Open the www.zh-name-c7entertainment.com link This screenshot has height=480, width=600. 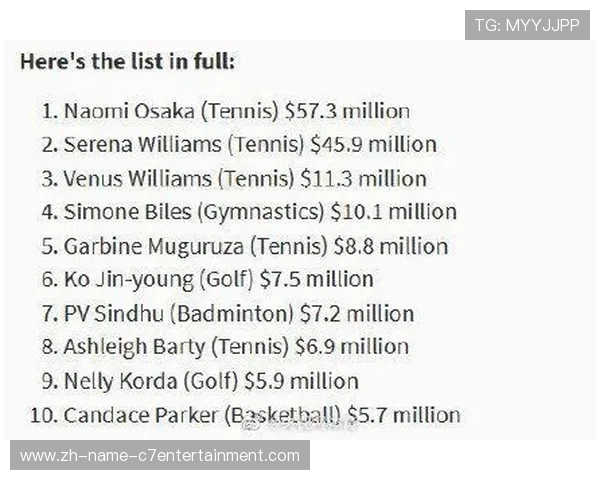point(160,456)
